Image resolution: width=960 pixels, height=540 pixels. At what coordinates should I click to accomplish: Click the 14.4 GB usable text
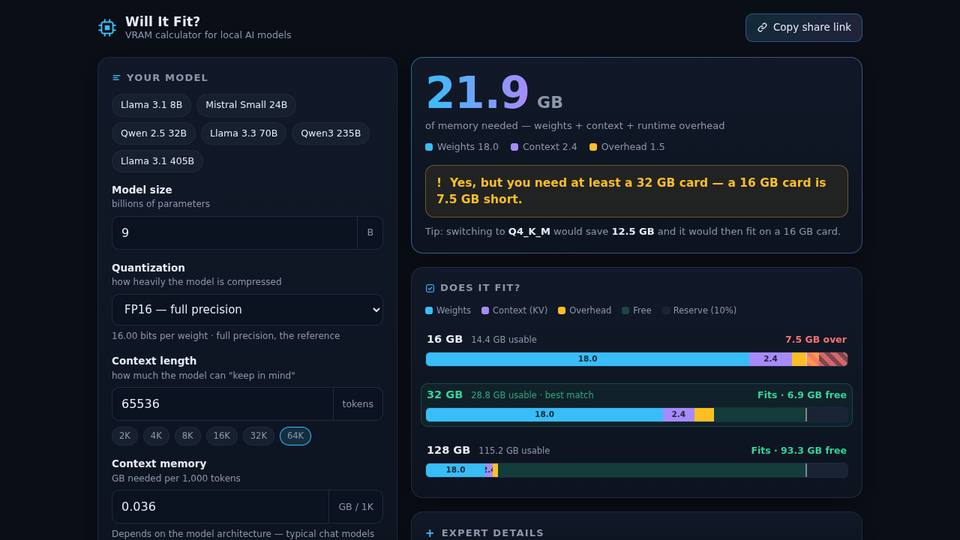click(x=504, y=340)
